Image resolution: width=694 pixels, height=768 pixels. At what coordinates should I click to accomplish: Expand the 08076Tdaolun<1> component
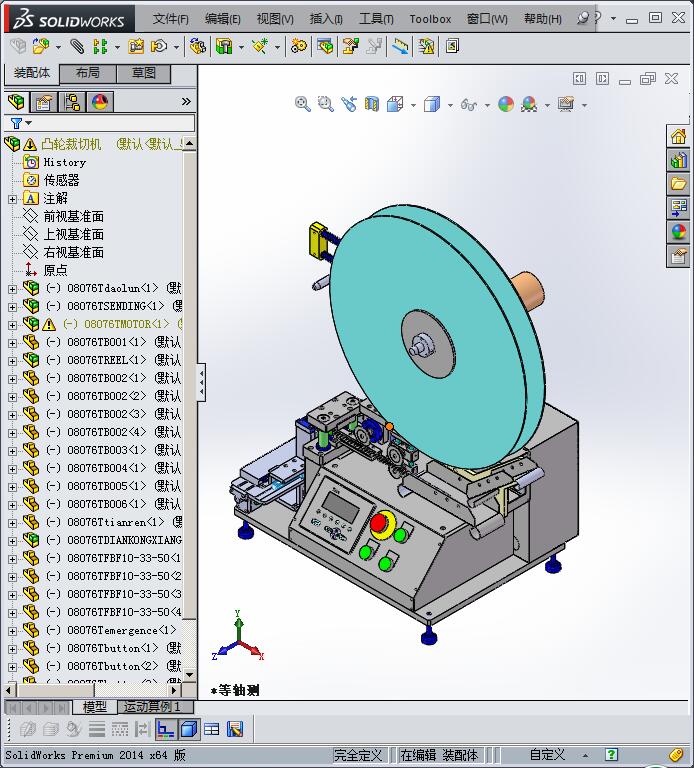coord(12,289)
